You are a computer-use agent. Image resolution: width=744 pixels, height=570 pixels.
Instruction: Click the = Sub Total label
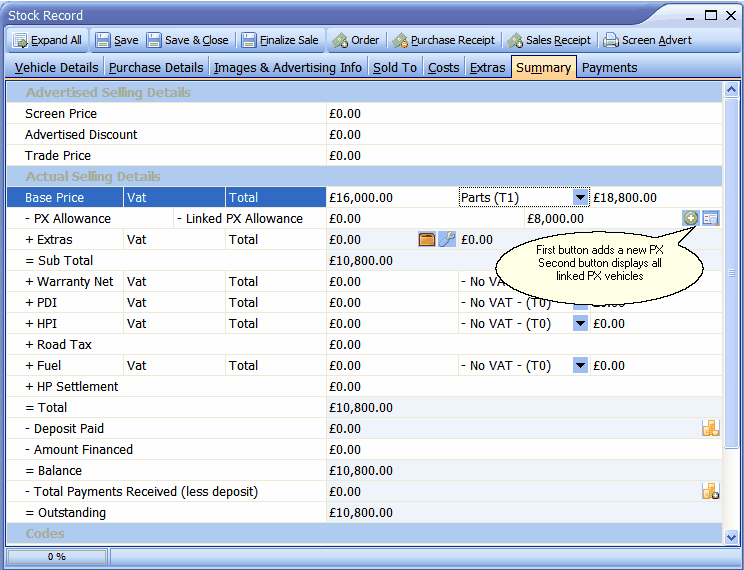pyautogui.click(x=59, y=261)
